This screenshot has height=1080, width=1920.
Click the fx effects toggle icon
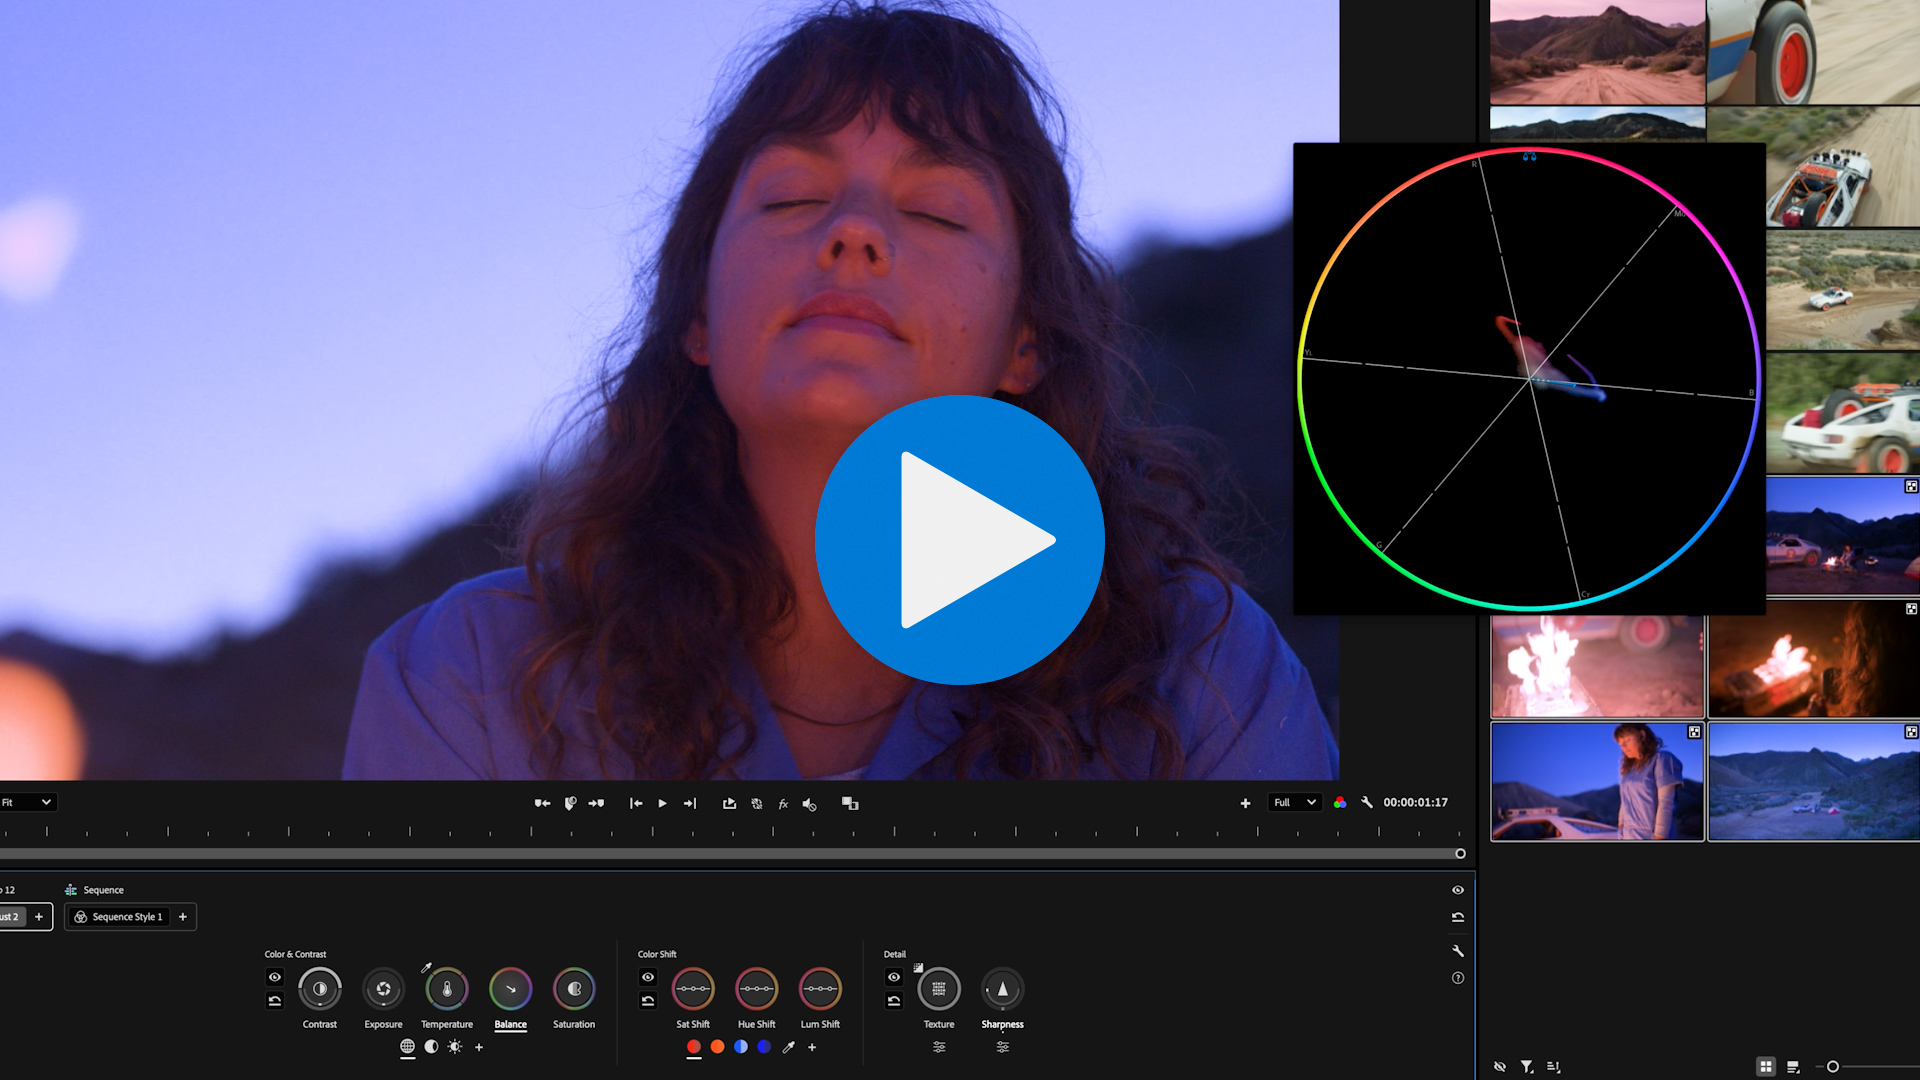(x=783, y=803)
